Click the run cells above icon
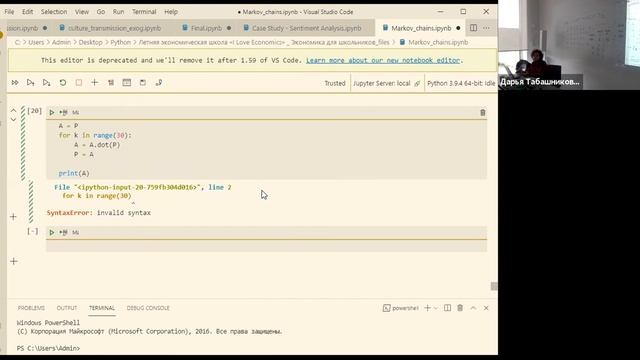640x360 pixels. [31, 83]
